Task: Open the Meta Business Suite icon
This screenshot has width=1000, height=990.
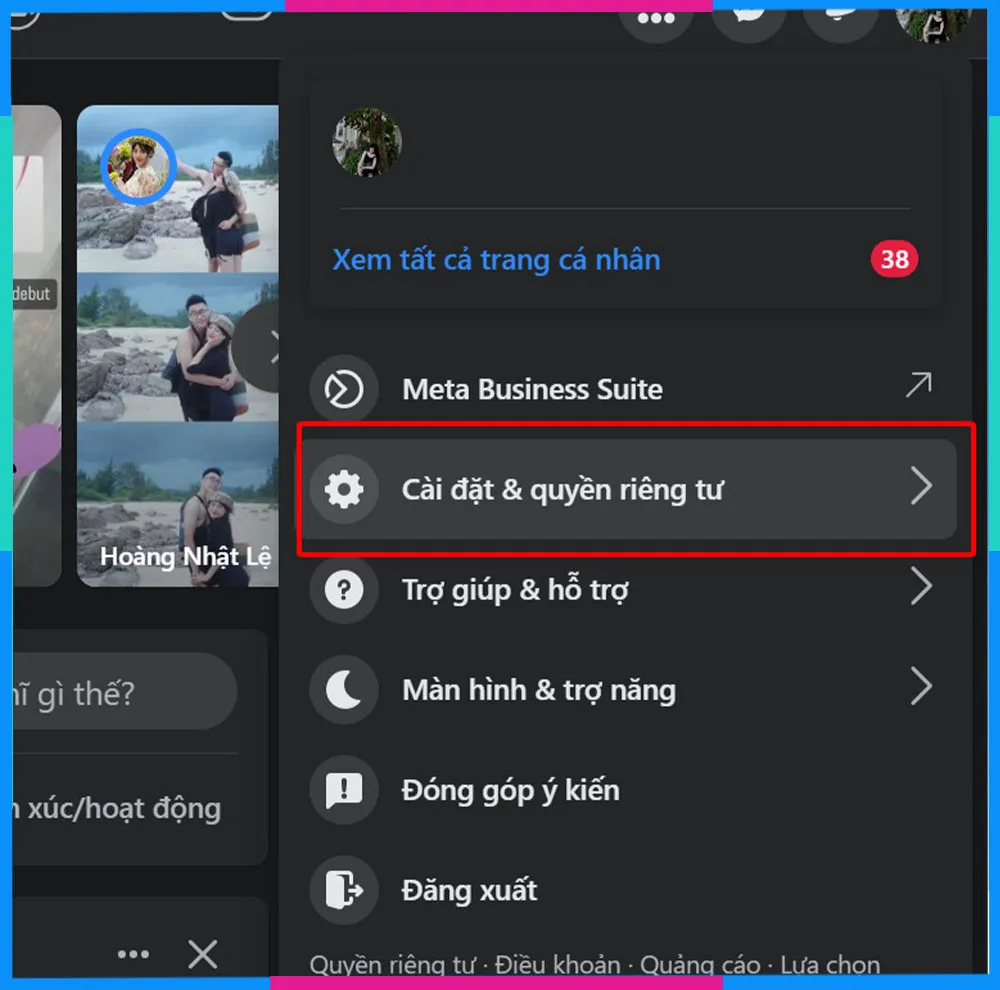Action: point(344,389)
